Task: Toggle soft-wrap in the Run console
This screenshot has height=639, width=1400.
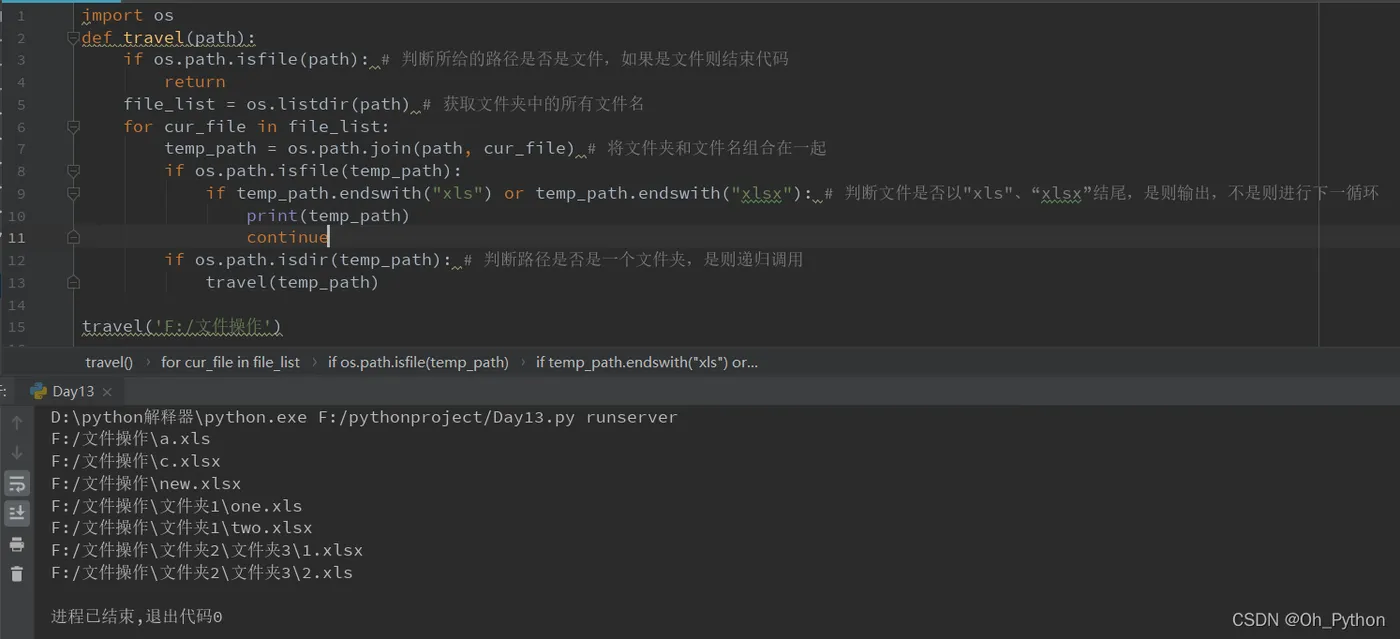Action: tap(17, 484)
